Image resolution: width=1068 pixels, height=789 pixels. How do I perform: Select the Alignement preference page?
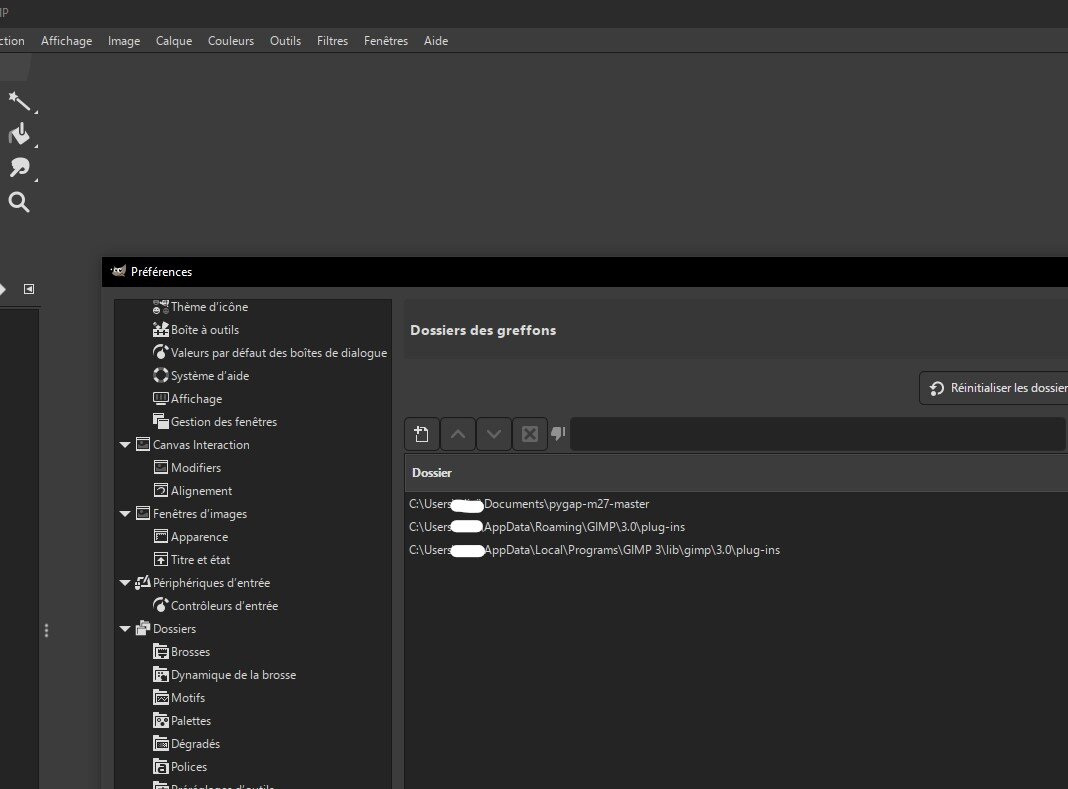(202, 491)
